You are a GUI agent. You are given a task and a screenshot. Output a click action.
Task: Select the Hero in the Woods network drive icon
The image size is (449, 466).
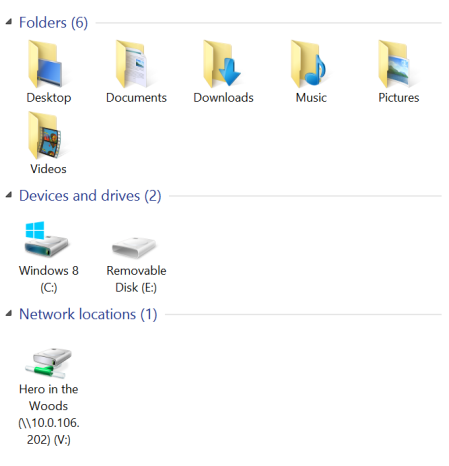pyautogui.click(x=49, y=363)
